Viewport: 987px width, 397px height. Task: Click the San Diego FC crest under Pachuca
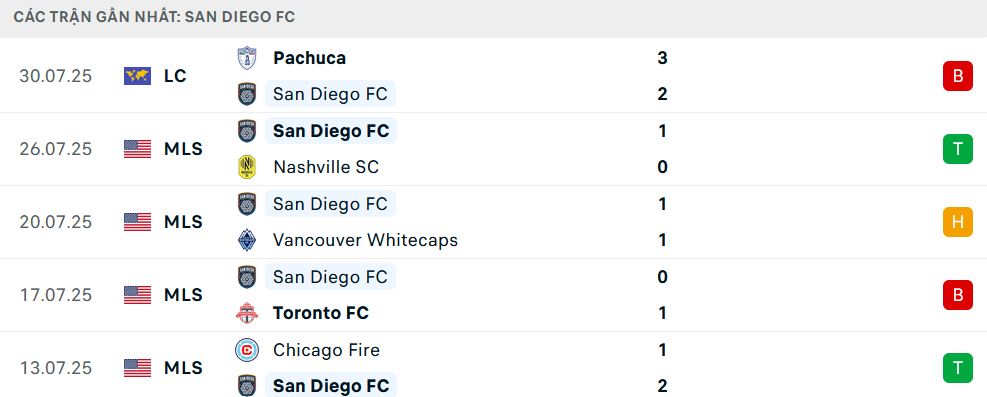[x=247, y=94]
